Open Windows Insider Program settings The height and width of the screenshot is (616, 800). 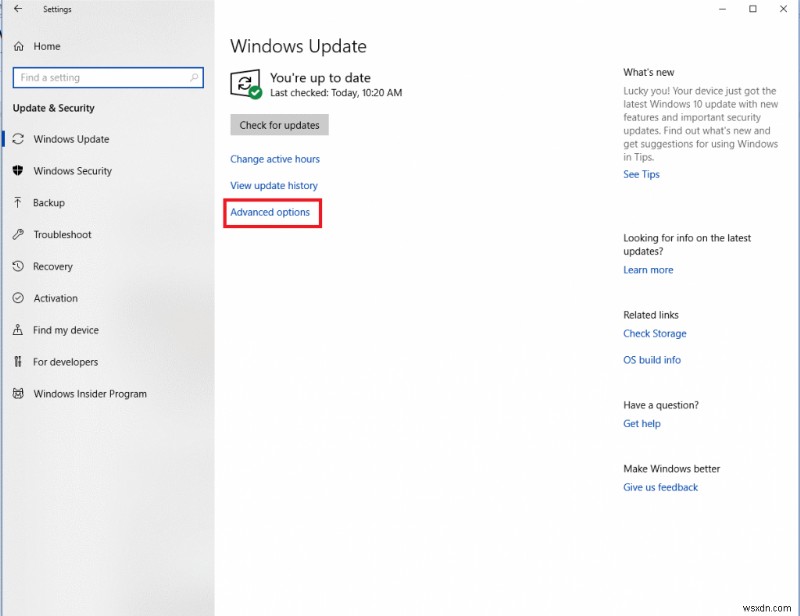coord(87,394)
